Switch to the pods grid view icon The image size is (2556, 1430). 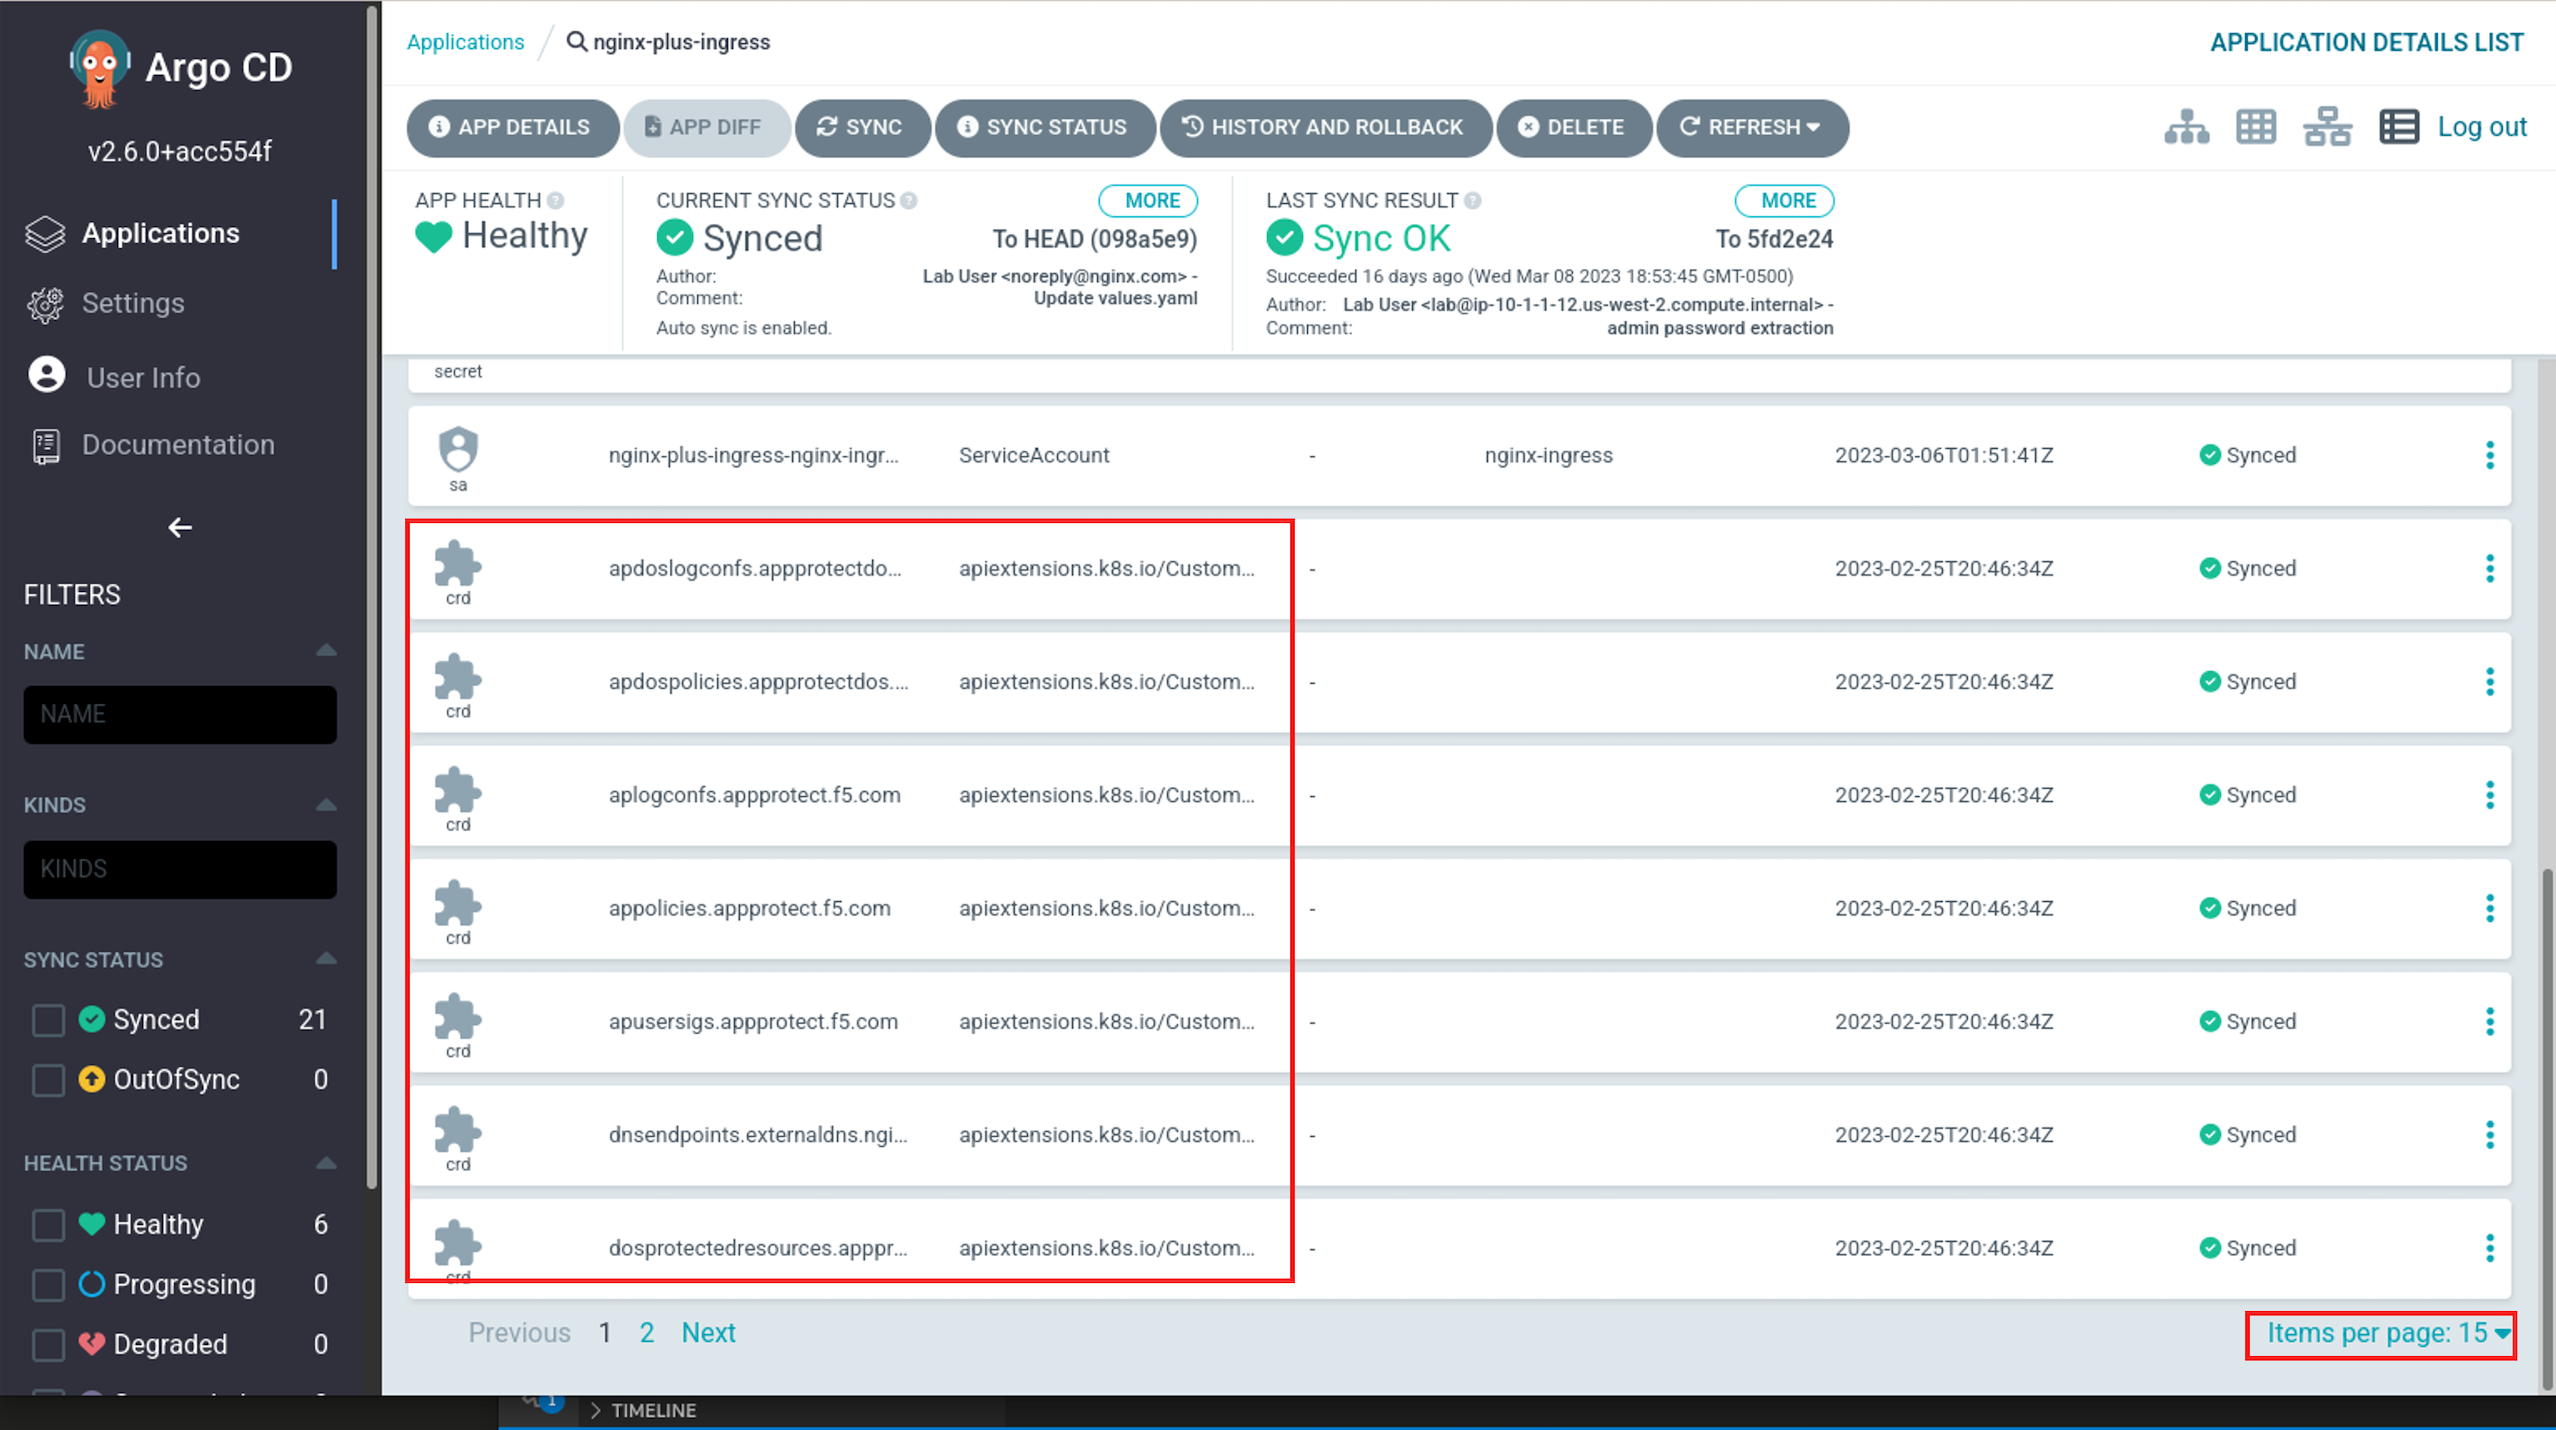coord(2256,127)
